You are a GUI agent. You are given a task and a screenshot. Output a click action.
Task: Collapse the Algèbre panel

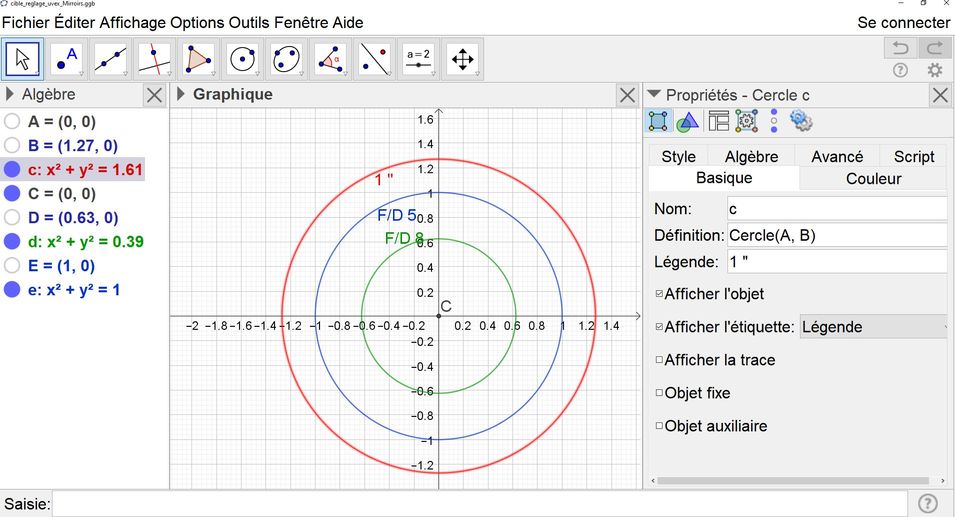point(11,95)
